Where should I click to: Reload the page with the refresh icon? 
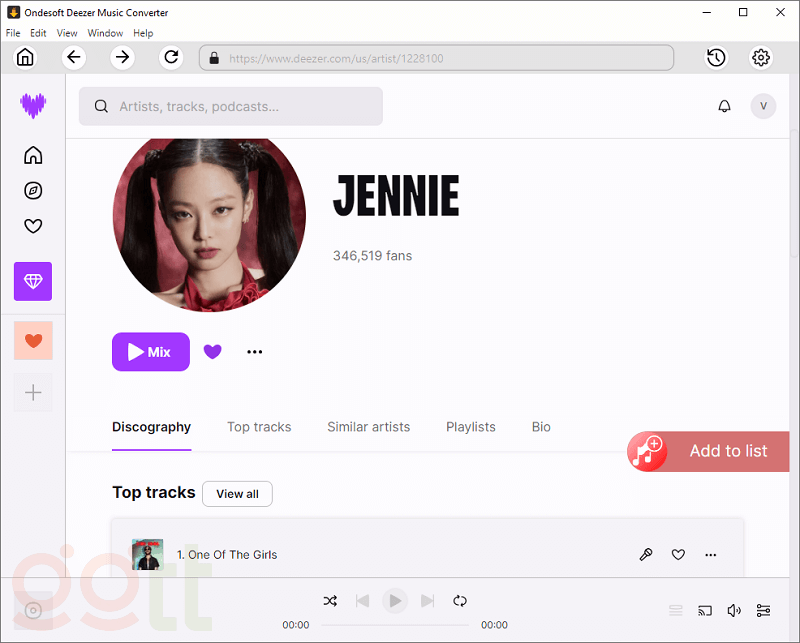pyautogui.click(x=171, y=58)
